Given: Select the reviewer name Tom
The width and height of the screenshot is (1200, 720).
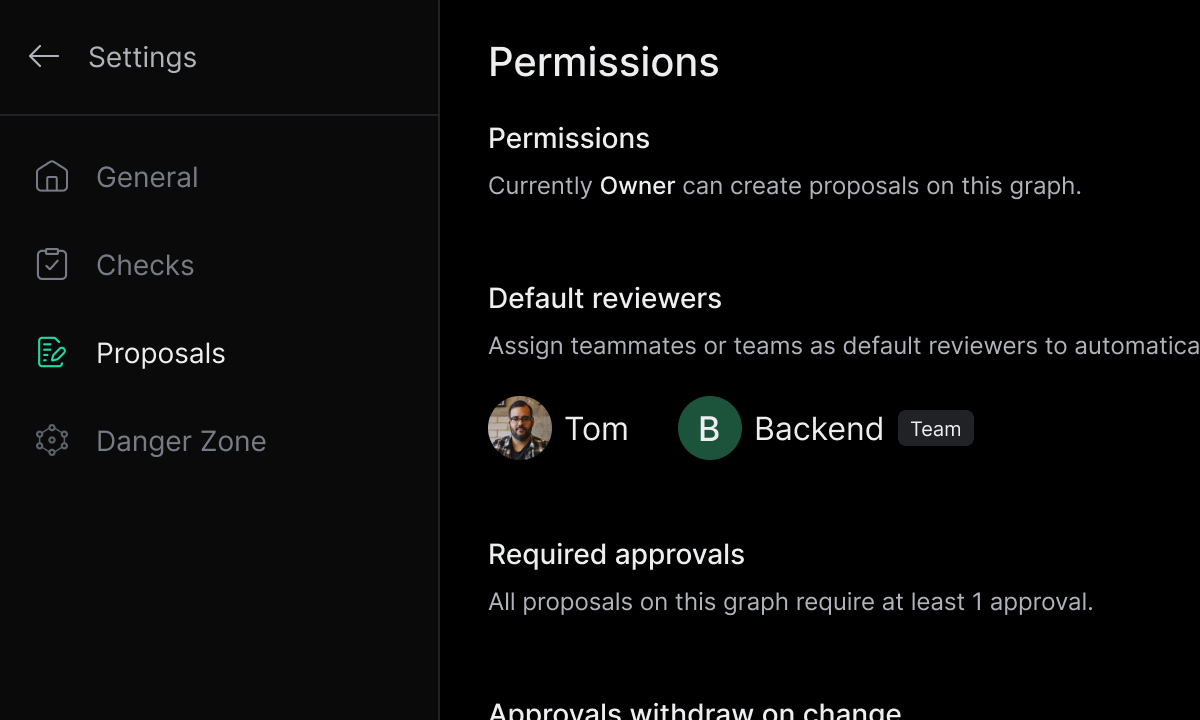Looking at the screenshot, I should pyautogui.click(x=597, y=429).
